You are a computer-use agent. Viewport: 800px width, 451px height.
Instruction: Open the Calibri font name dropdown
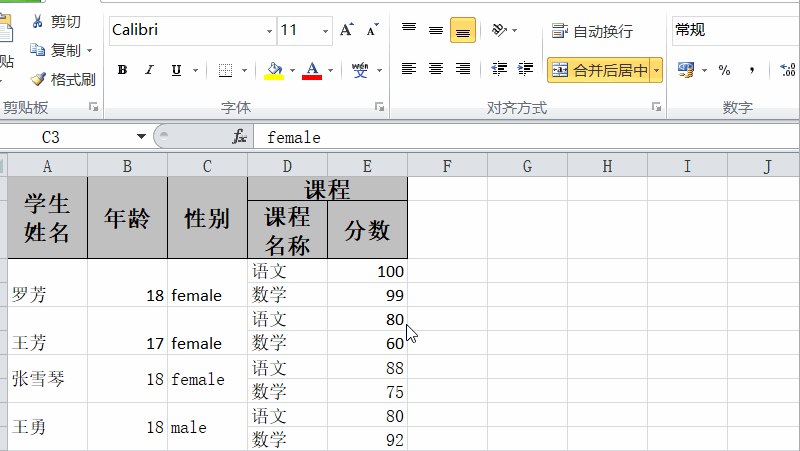click(267, 30)
